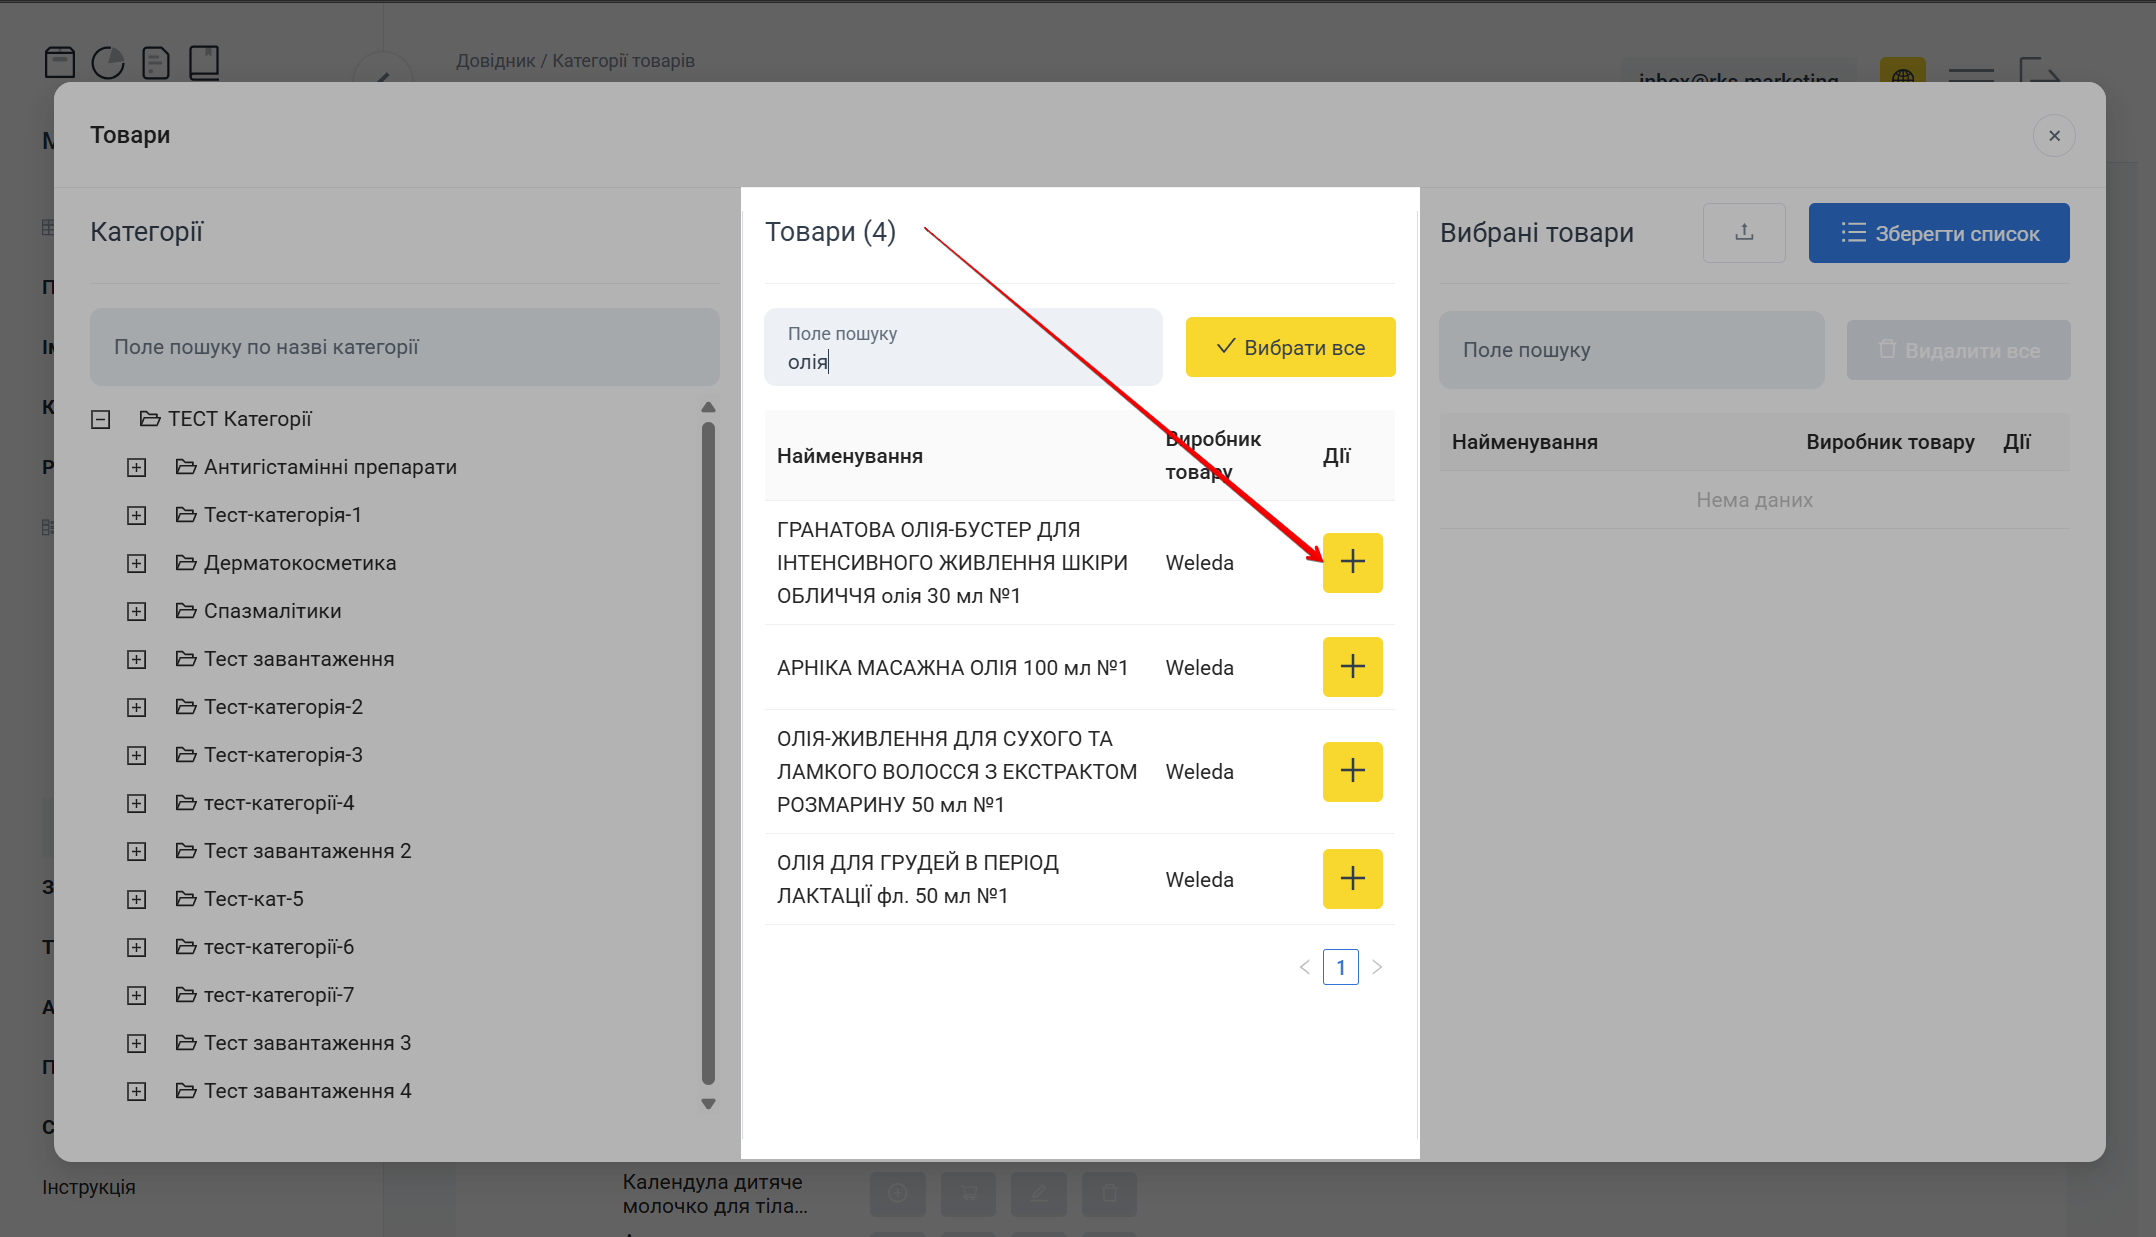Go to pagination page 1
The width and height of the screenshot is (2156, 1237).
coord(1340,967)
